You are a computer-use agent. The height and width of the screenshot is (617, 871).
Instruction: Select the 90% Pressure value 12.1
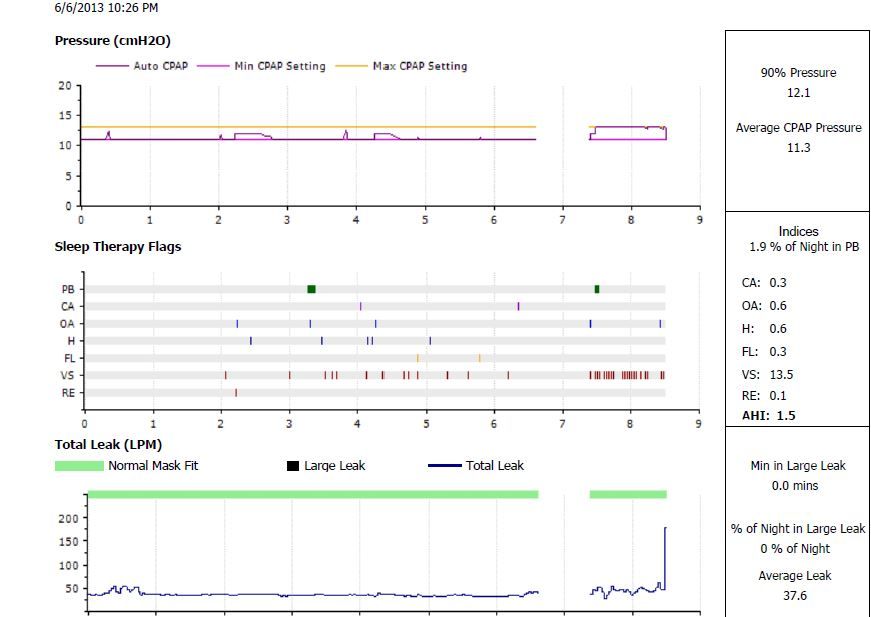[798, 92]
